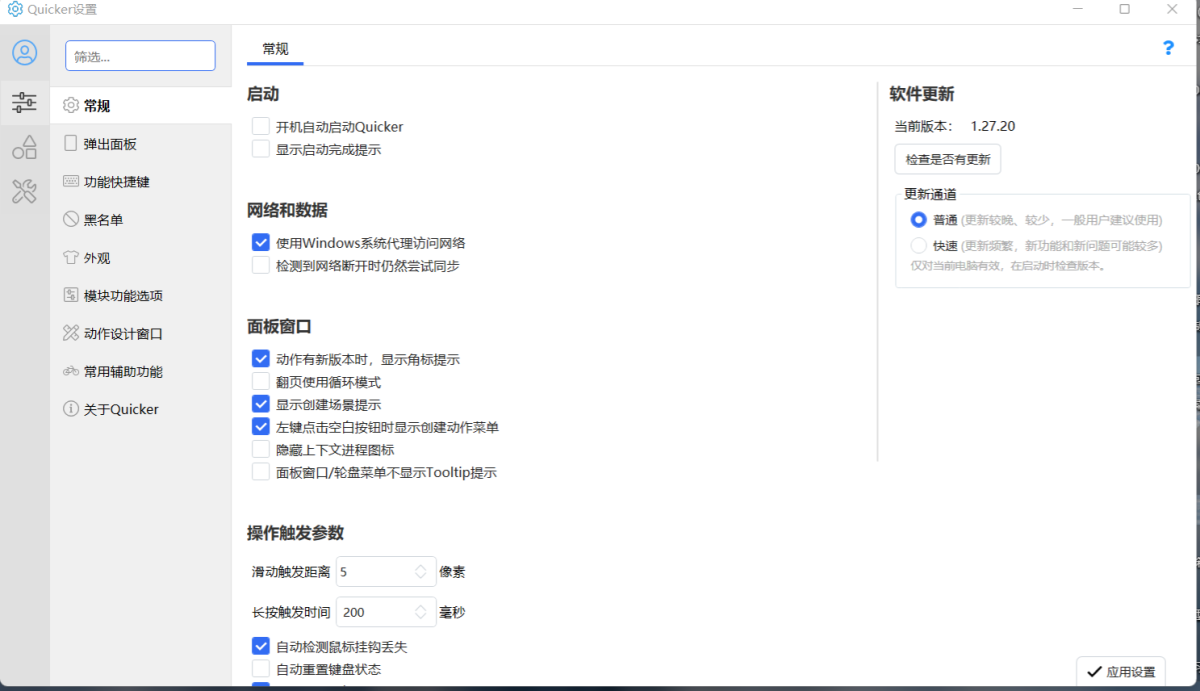Uncheck 左键点击空白按钮时显示创建动作菜单
1200x691 pixels.
[x=261, y=427]
